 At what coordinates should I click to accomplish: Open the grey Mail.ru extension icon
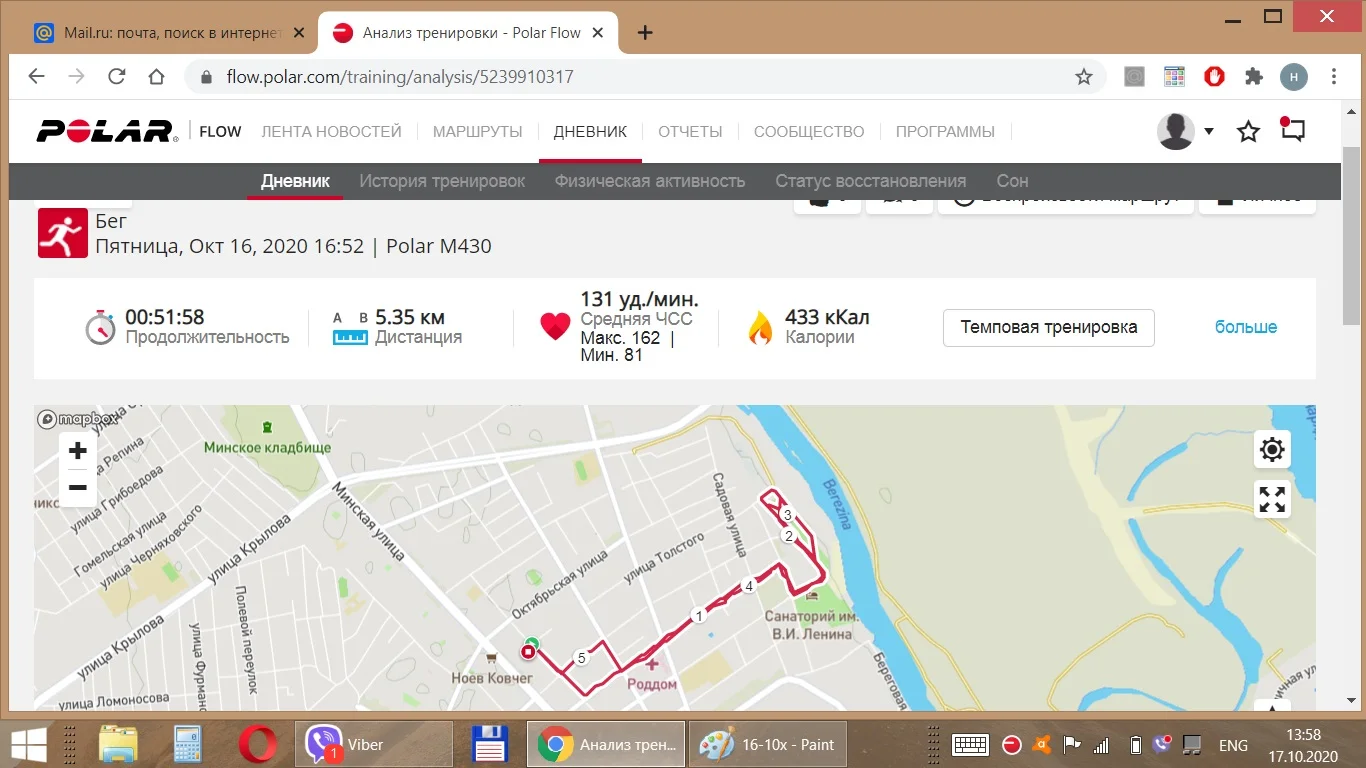coord(1134,77)
